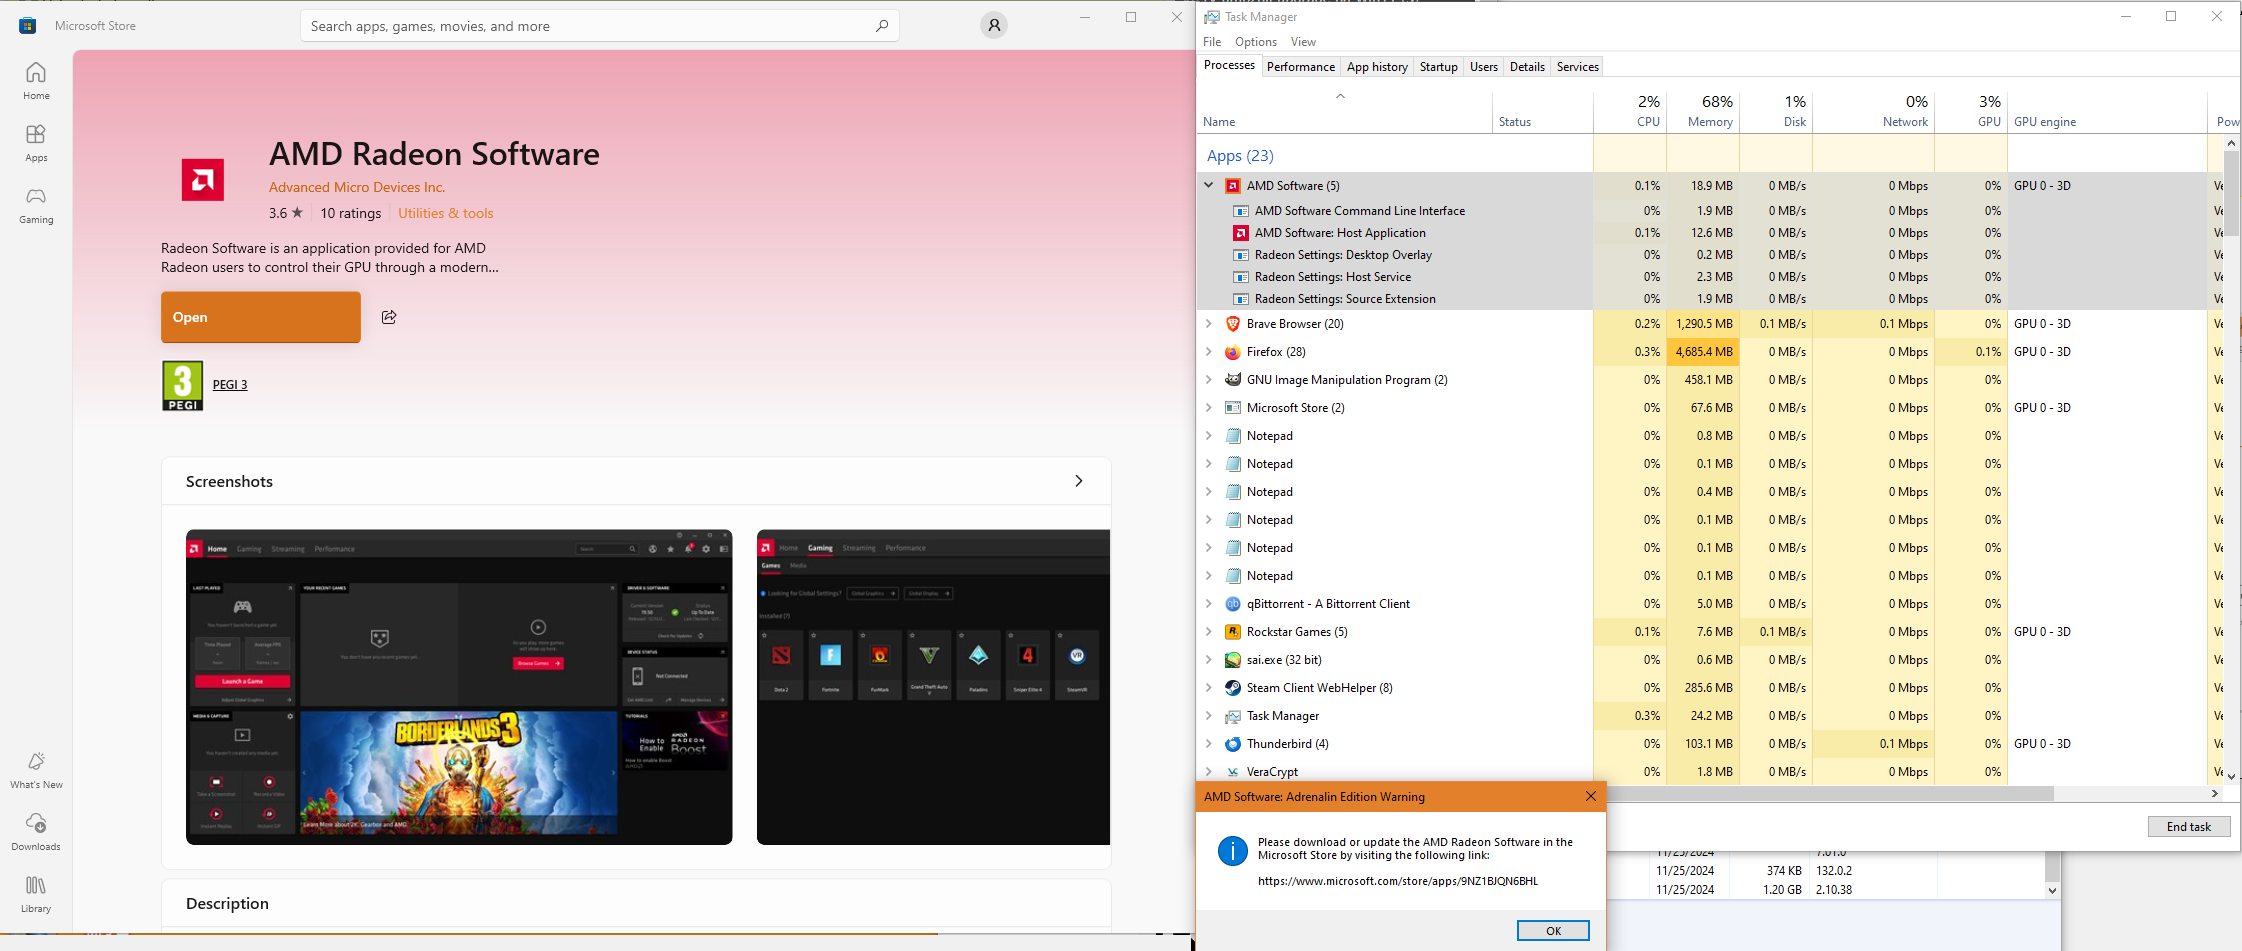2242x951 pixels.
Task: Click the Firefox icon in Task Manager list
Action: tap(1233, 352)
